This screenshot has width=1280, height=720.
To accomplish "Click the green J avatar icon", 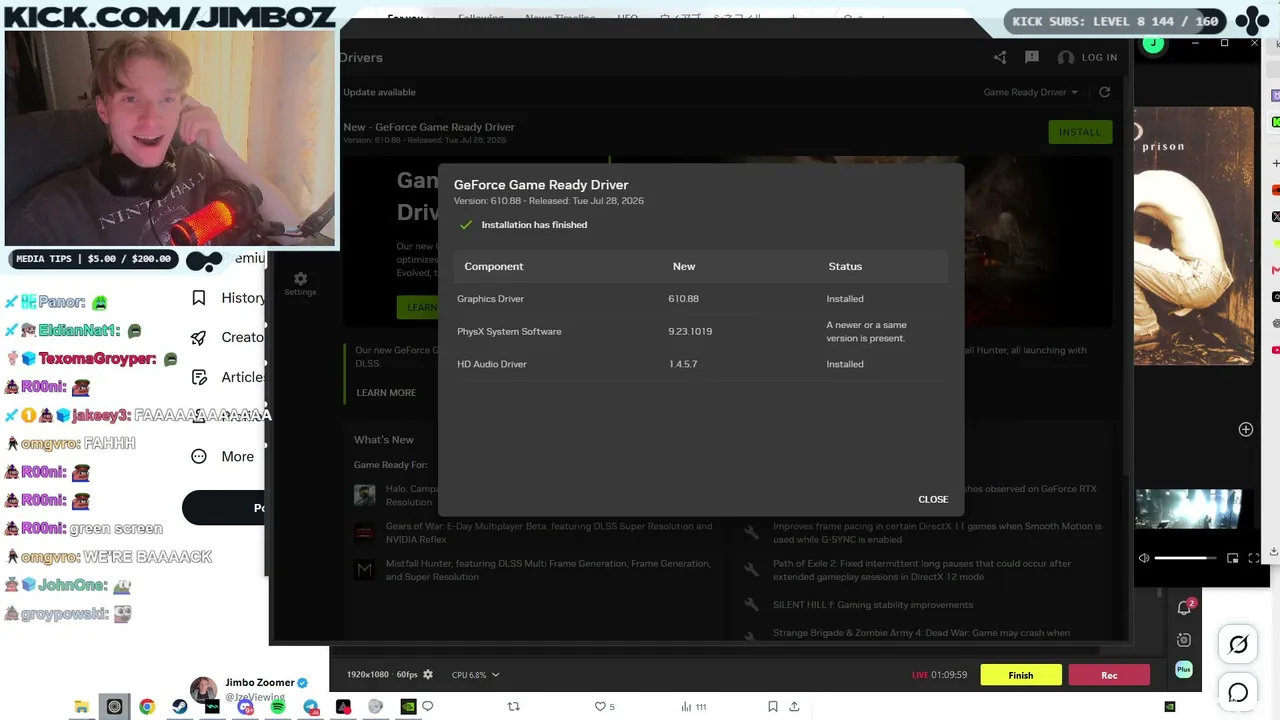I will click(1153, 43).
